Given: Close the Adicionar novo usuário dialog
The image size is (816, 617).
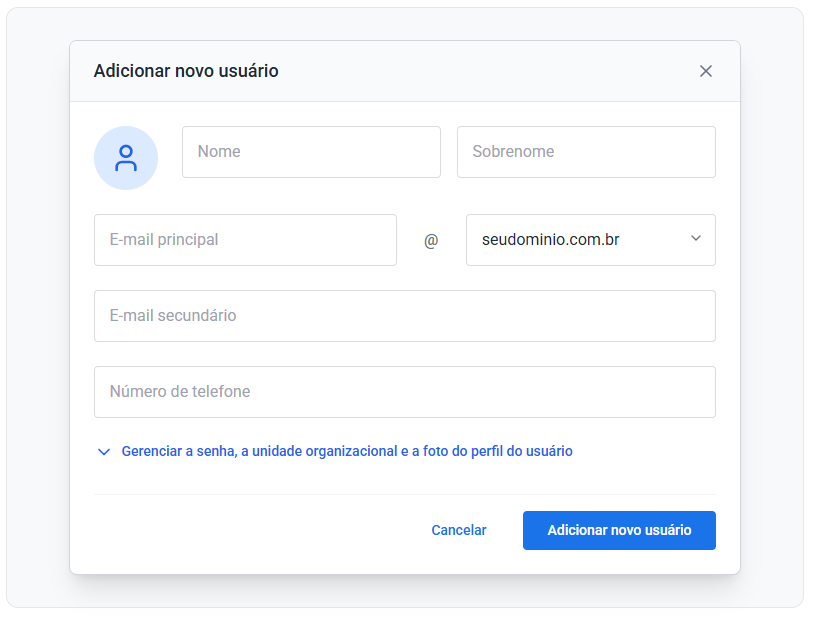Looking at the screenshot, I should (x=706, y=71).
